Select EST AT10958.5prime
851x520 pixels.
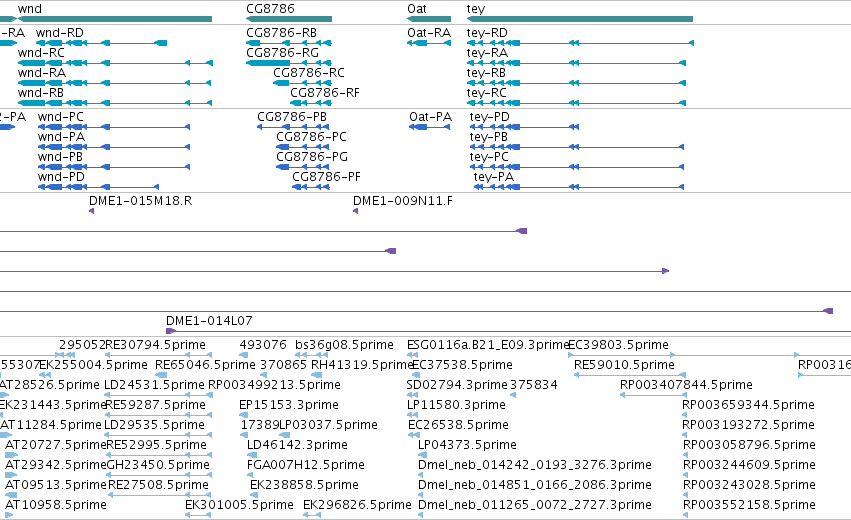pyautogui.click(x=56, y=505)
